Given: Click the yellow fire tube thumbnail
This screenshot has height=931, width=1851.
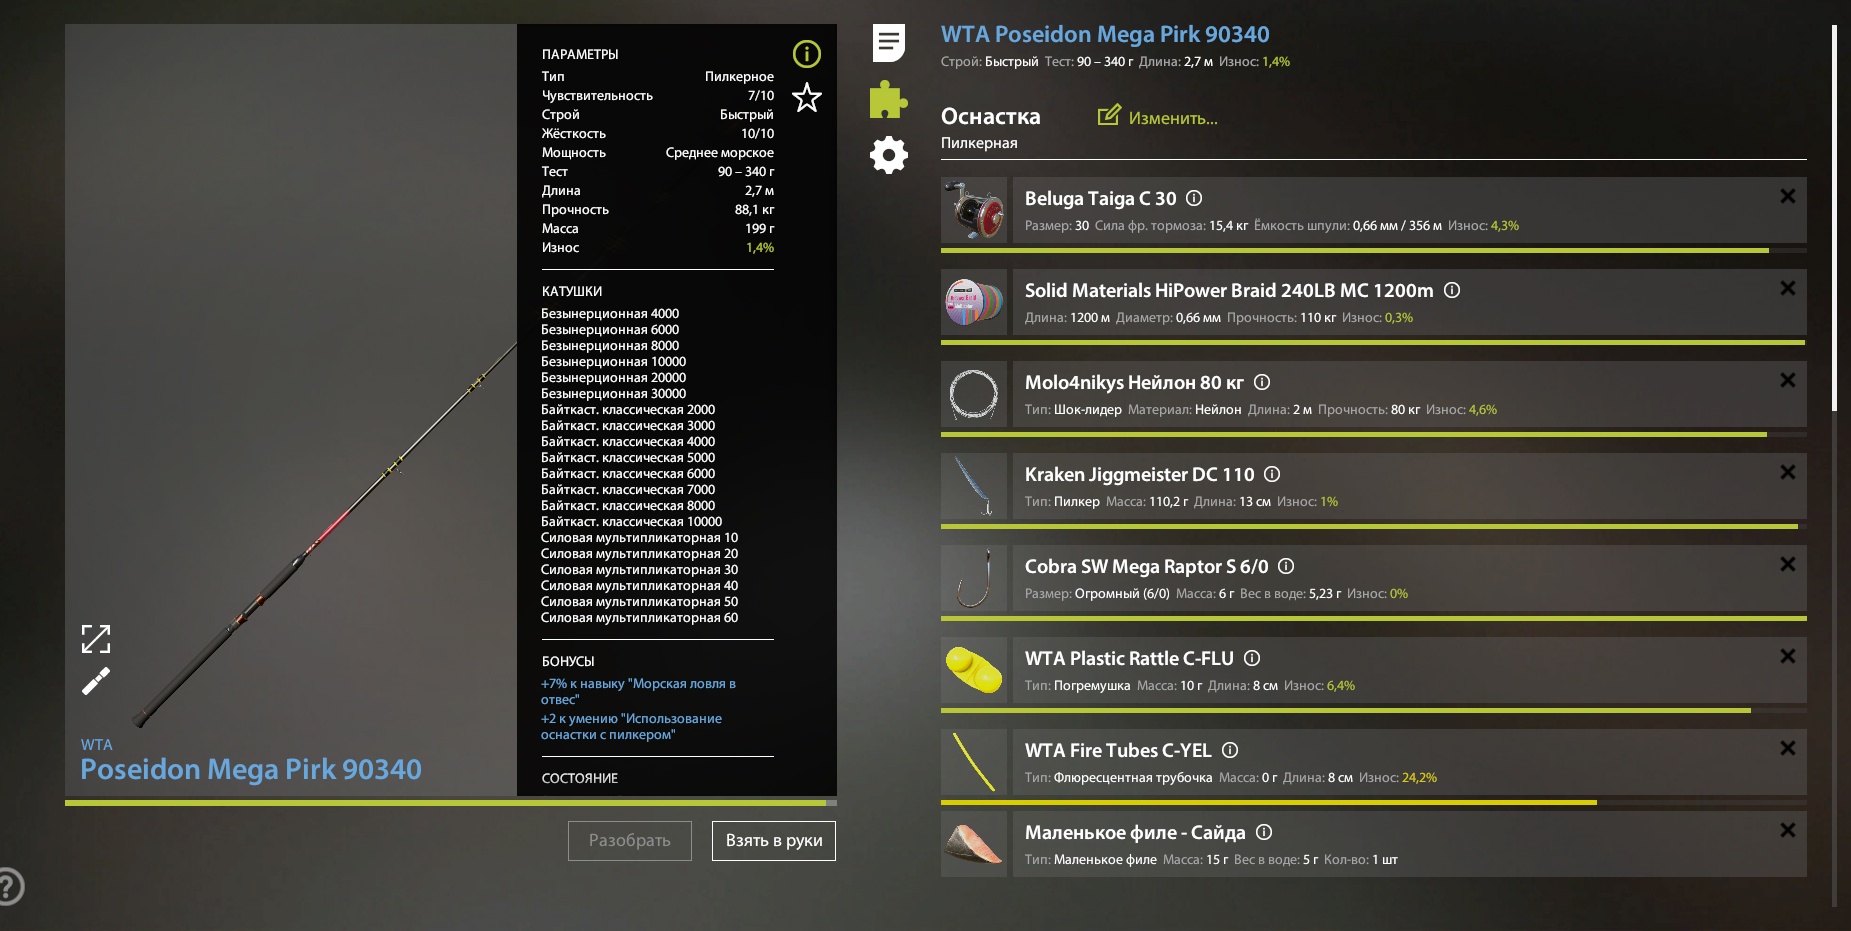Looking at the screenshot, I should (974, 762).
